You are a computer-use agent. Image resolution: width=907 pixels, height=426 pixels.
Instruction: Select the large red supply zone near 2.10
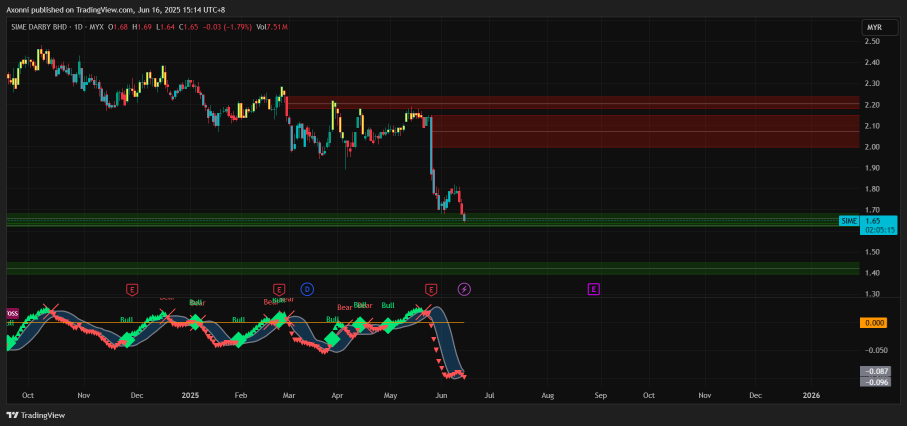pos(645,131)
